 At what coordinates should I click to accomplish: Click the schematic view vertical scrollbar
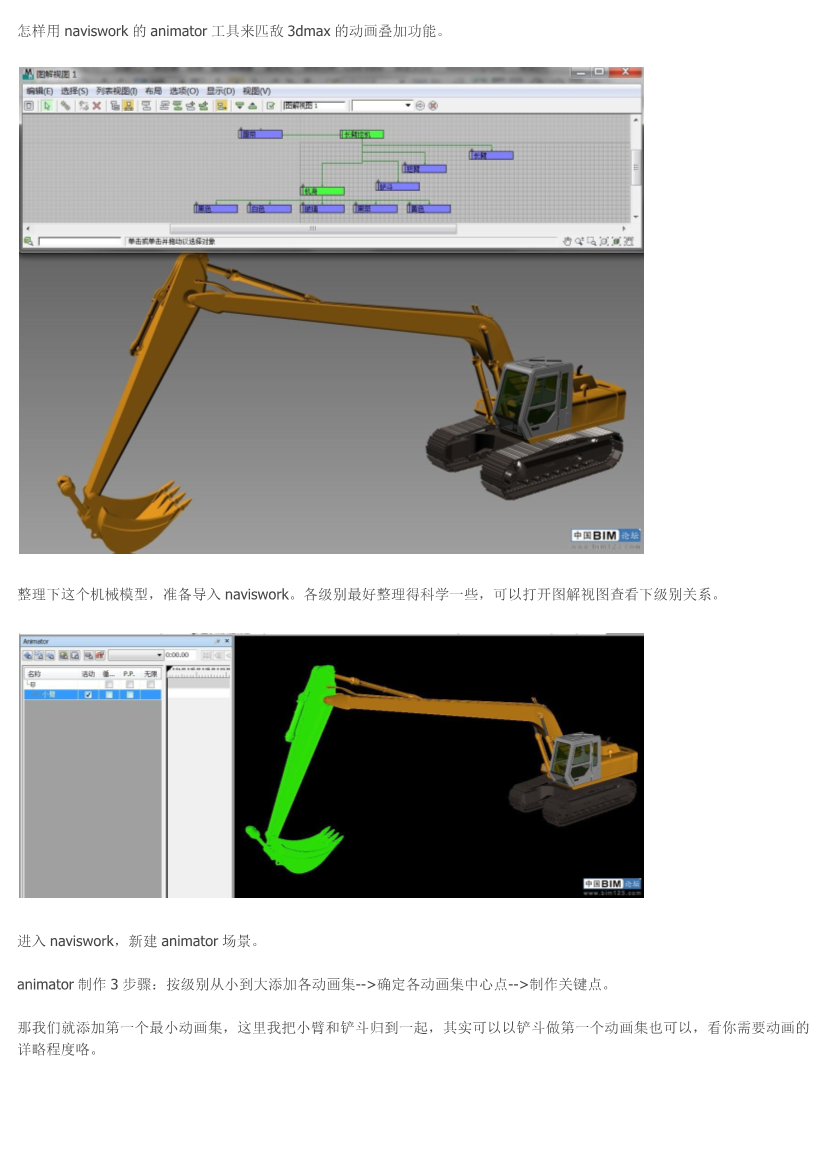tap(636, 168)
